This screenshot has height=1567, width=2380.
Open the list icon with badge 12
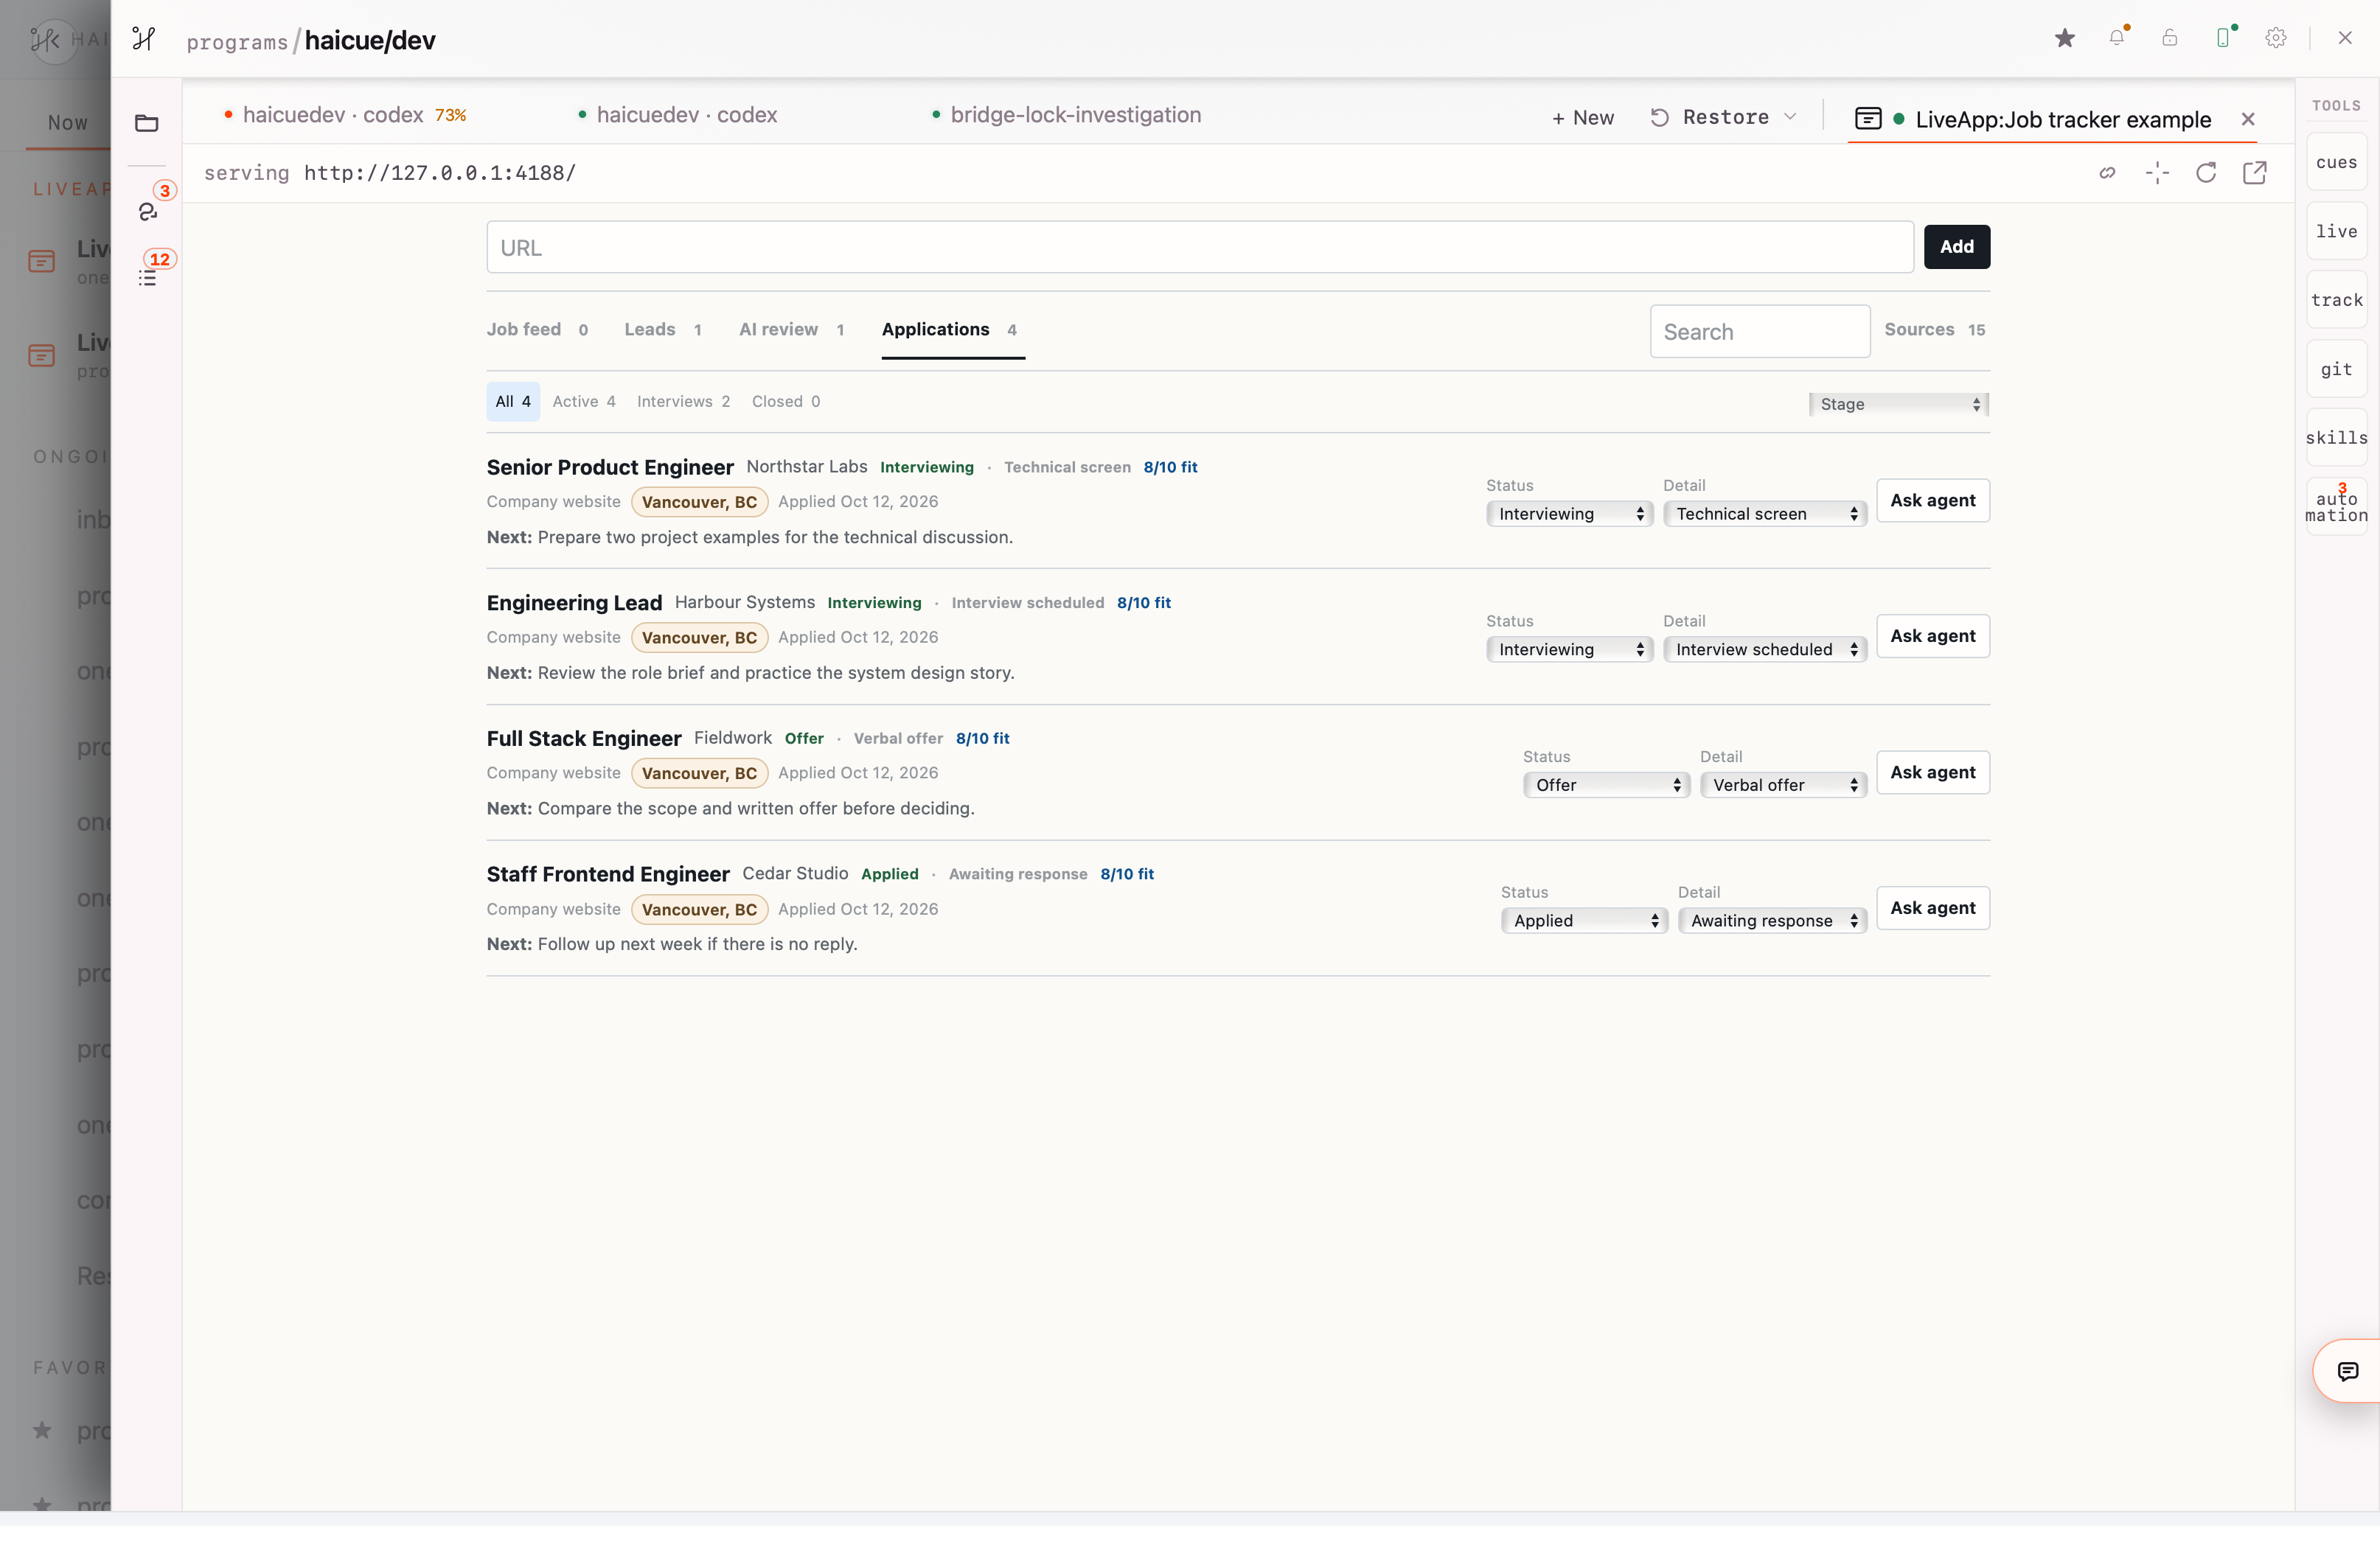click(148, 278)
